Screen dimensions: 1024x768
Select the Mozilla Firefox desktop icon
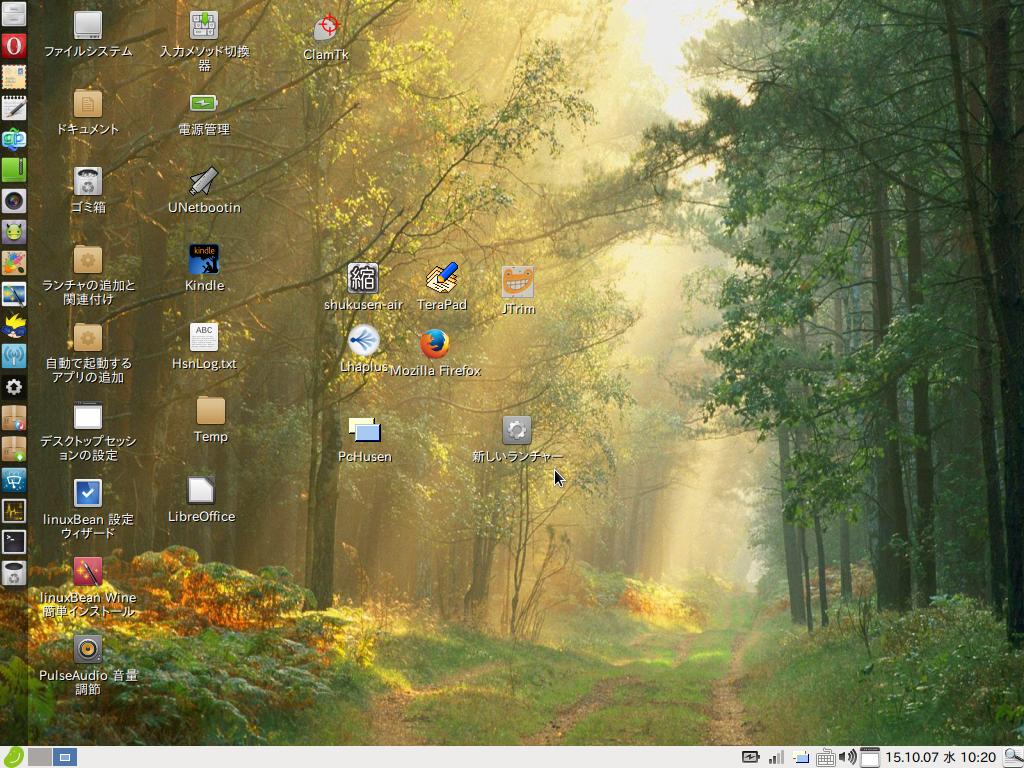tap(435, 353)
